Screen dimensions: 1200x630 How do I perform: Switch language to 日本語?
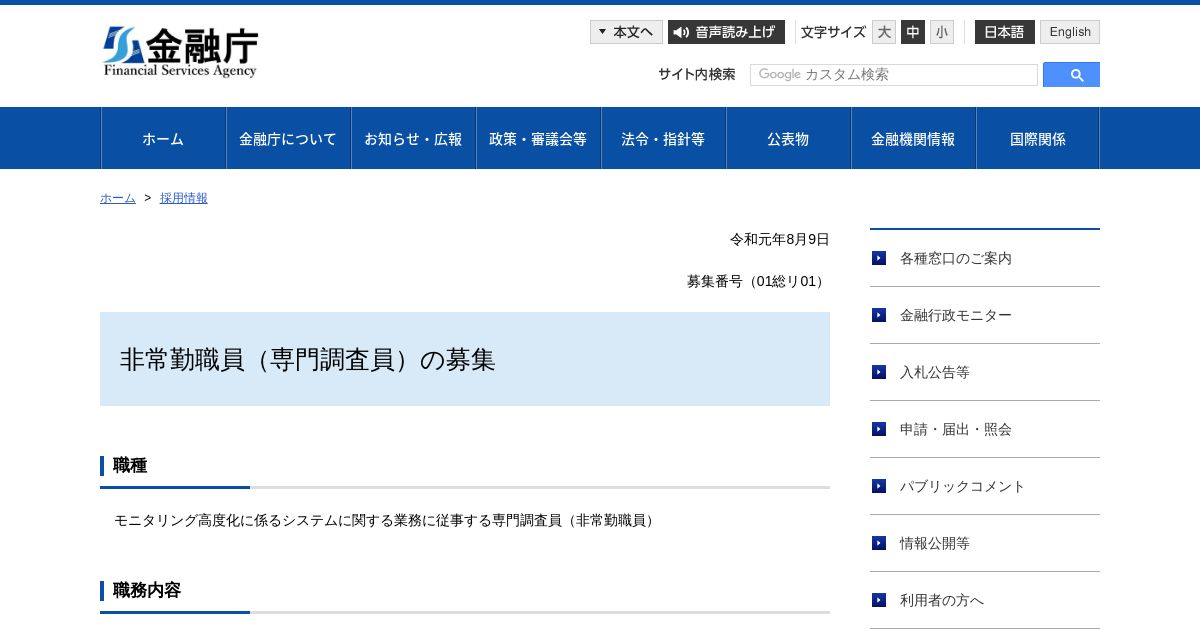coord(1005,32)
